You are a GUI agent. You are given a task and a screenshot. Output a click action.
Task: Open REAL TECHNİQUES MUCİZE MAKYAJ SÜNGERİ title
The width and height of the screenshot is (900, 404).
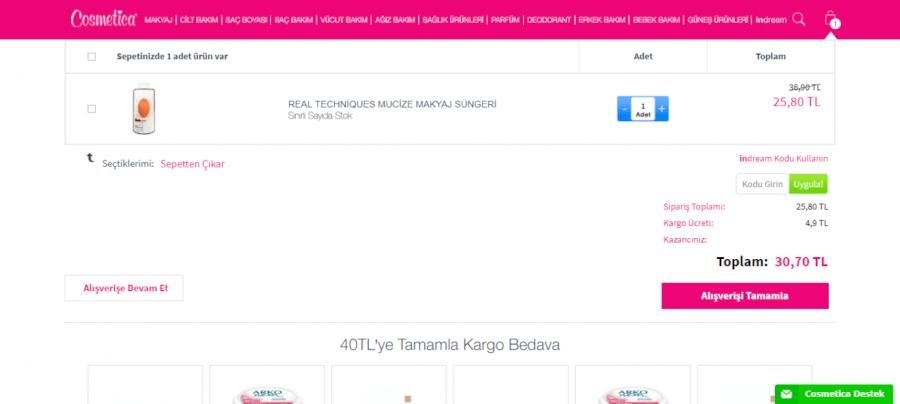tap(392, 104)
